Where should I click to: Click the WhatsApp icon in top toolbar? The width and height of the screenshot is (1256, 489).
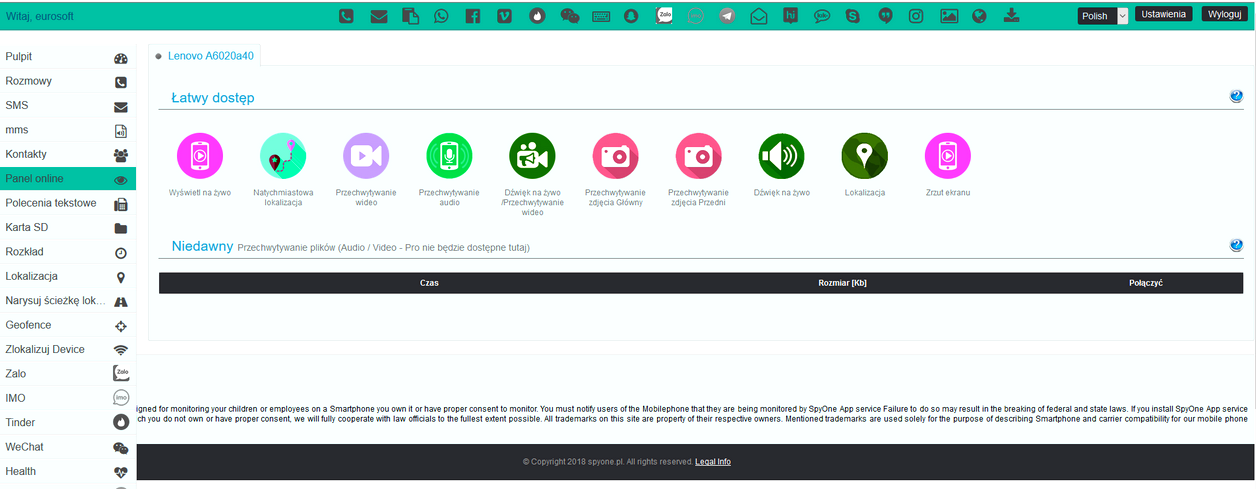442,16
